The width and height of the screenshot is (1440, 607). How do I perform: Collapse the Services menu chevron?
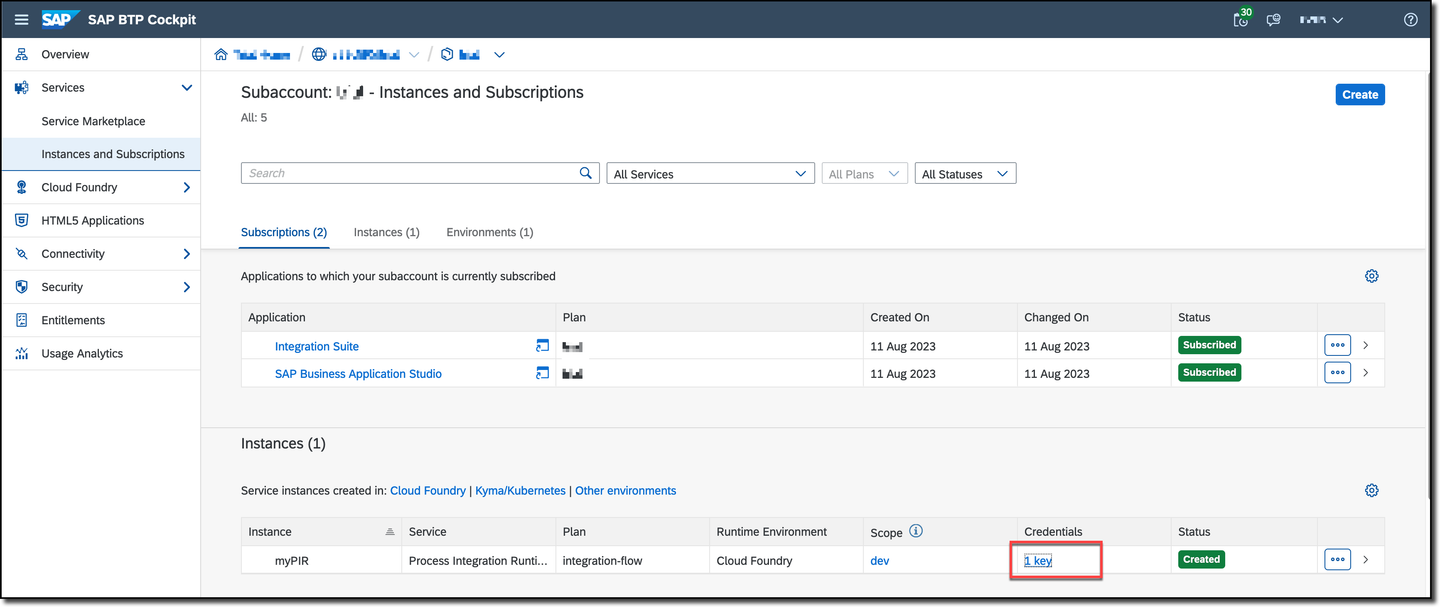point(186,88)
